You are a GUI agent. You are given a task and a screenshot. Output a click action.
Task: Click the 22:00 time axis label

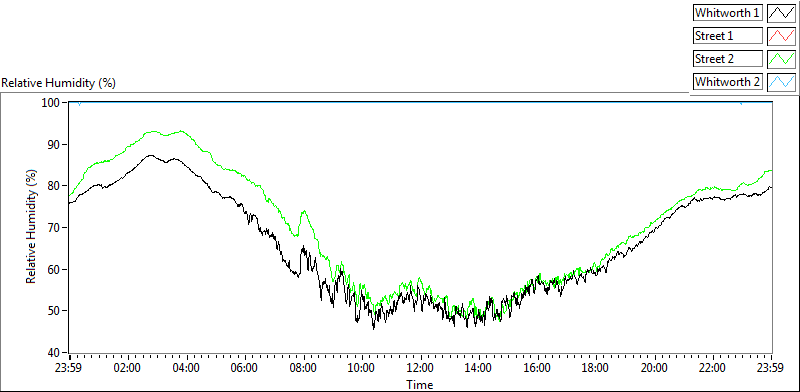pos(713,368)
